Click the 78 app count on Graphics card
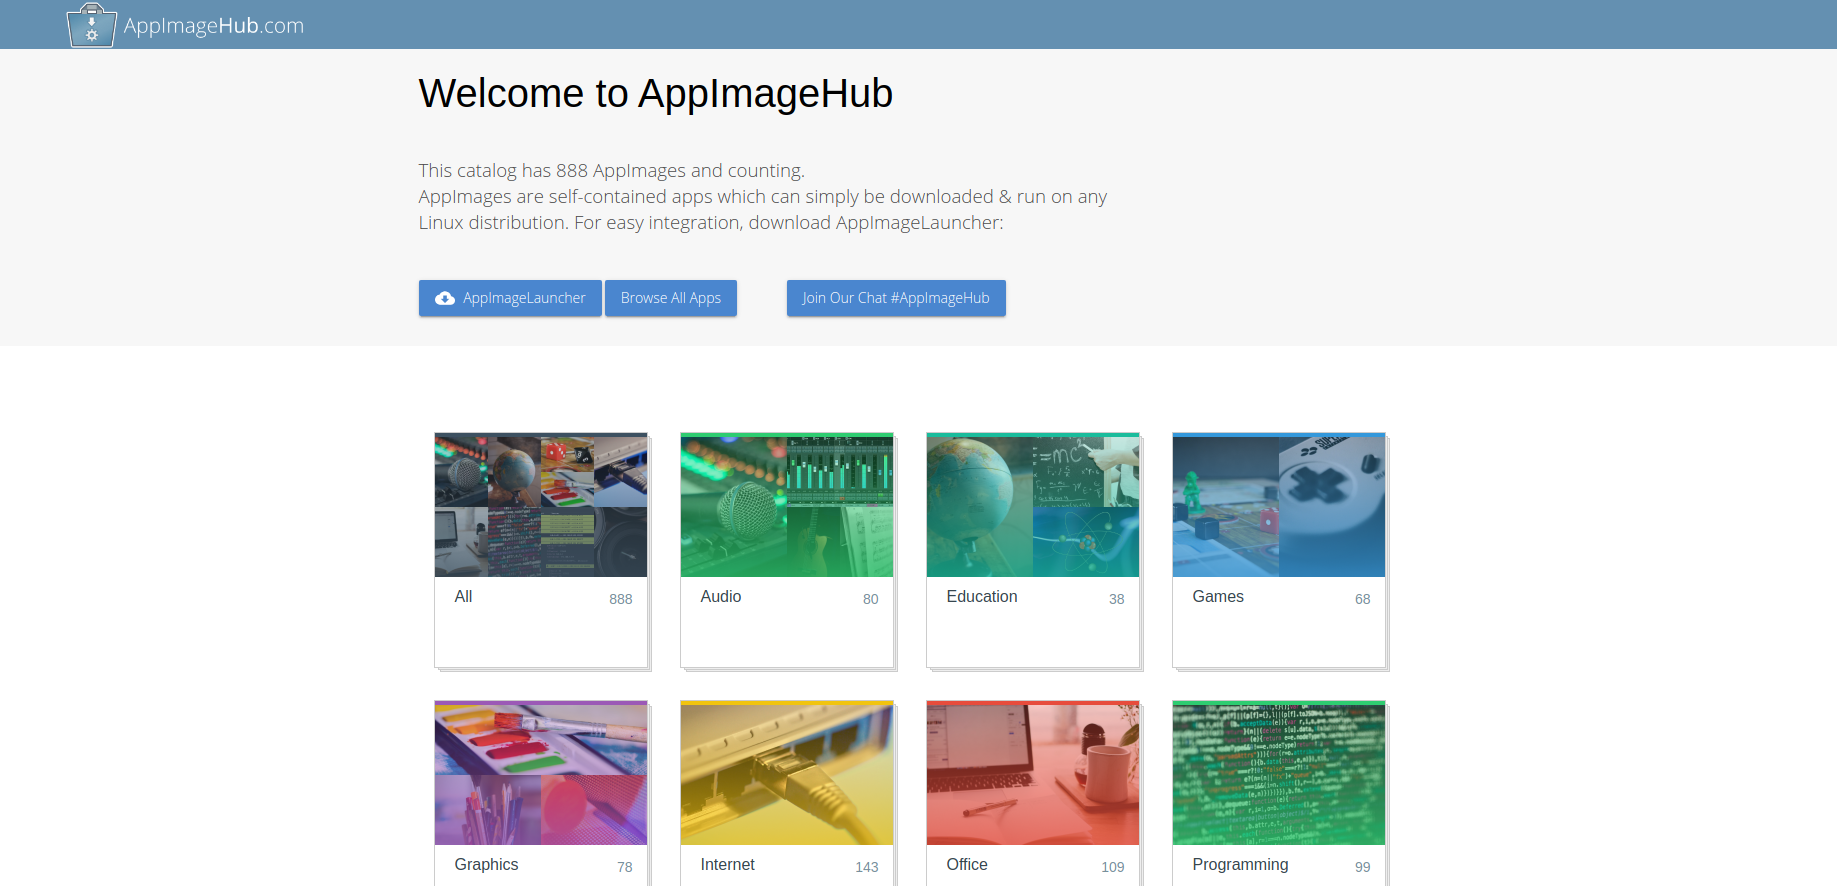Screen dimensions: 1837x886 (x=625, y=867)
